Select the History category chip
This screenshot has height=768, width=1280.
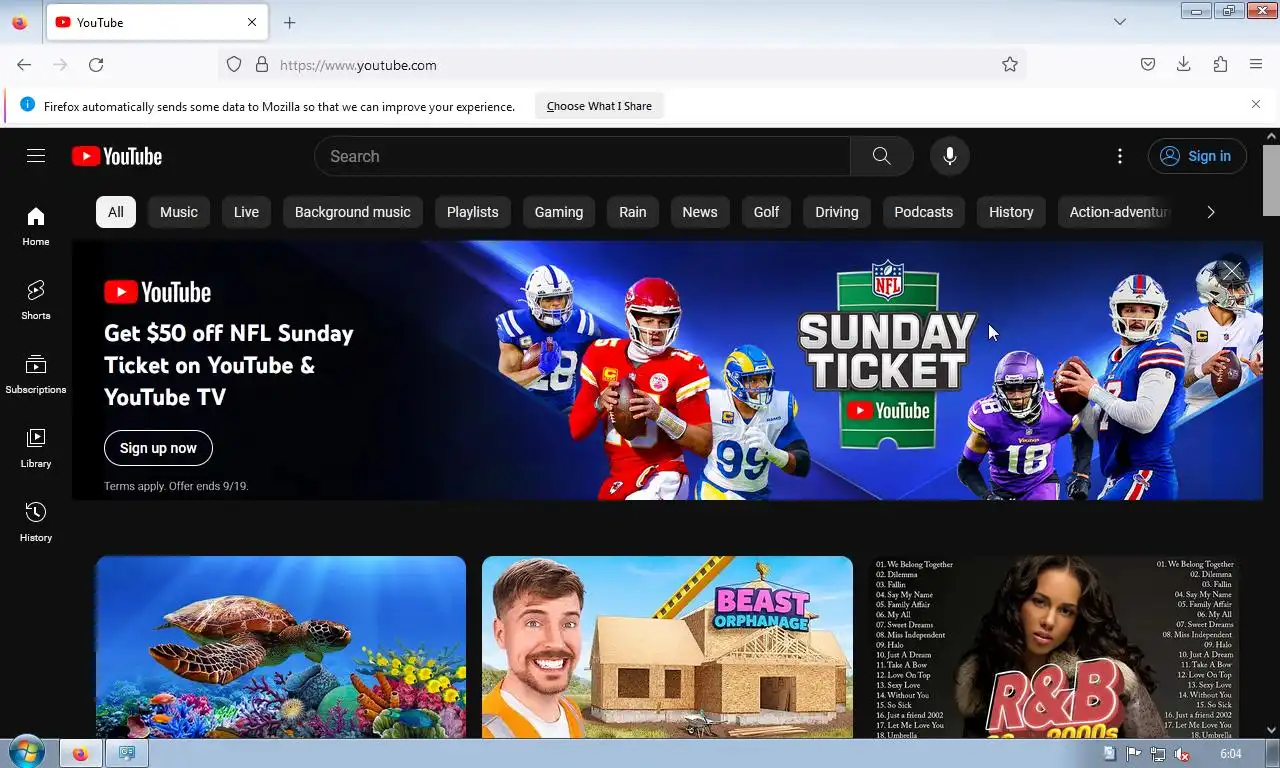coord(1011,212)
